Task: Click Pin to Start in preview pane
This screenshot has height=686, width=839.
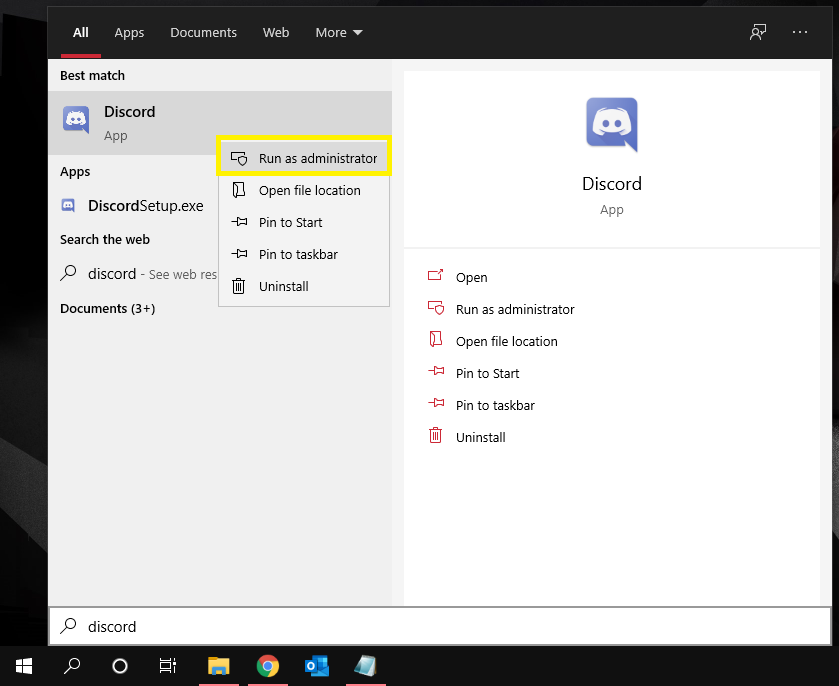Action: [487, 374]
